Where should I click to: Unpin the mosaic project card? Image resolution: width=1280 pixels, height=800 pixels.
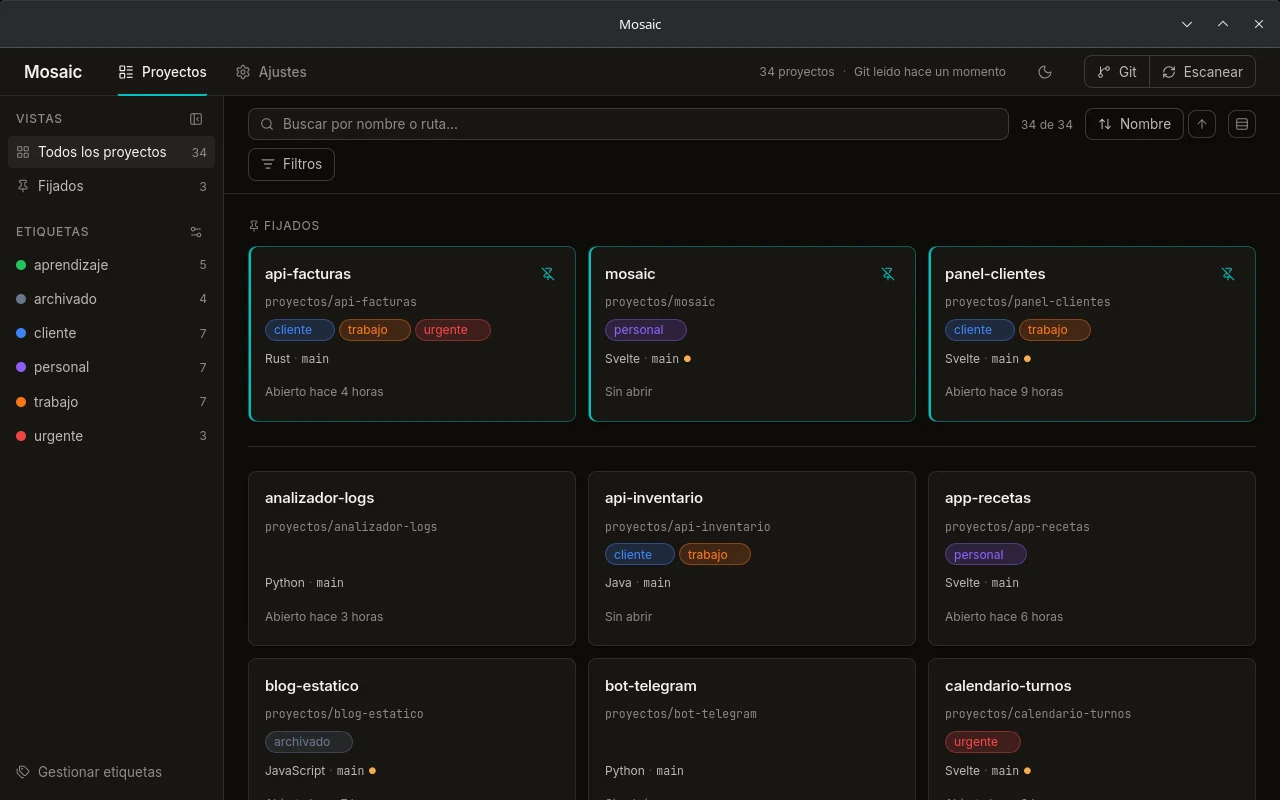click(x=888, y=274)
